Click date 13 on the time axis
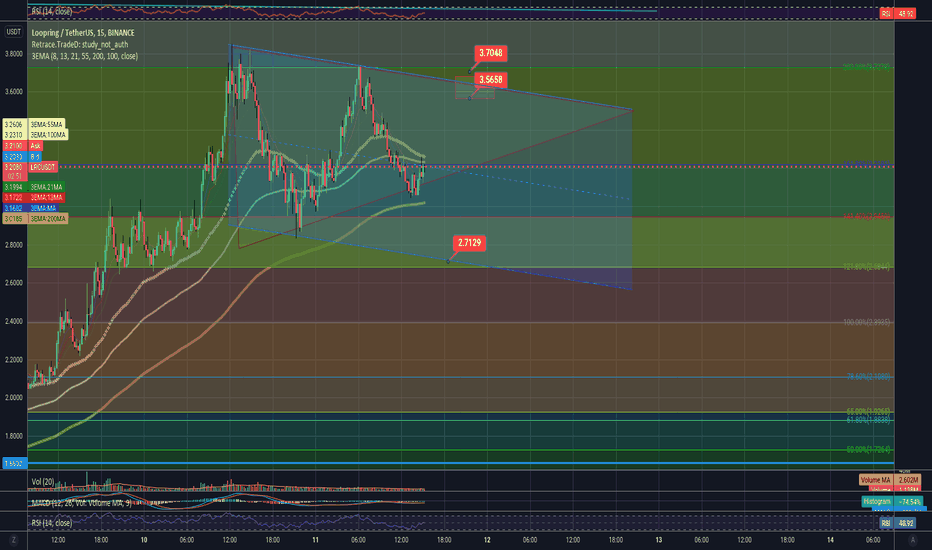This screenshot has height=550, width=932. click(659, 540)
